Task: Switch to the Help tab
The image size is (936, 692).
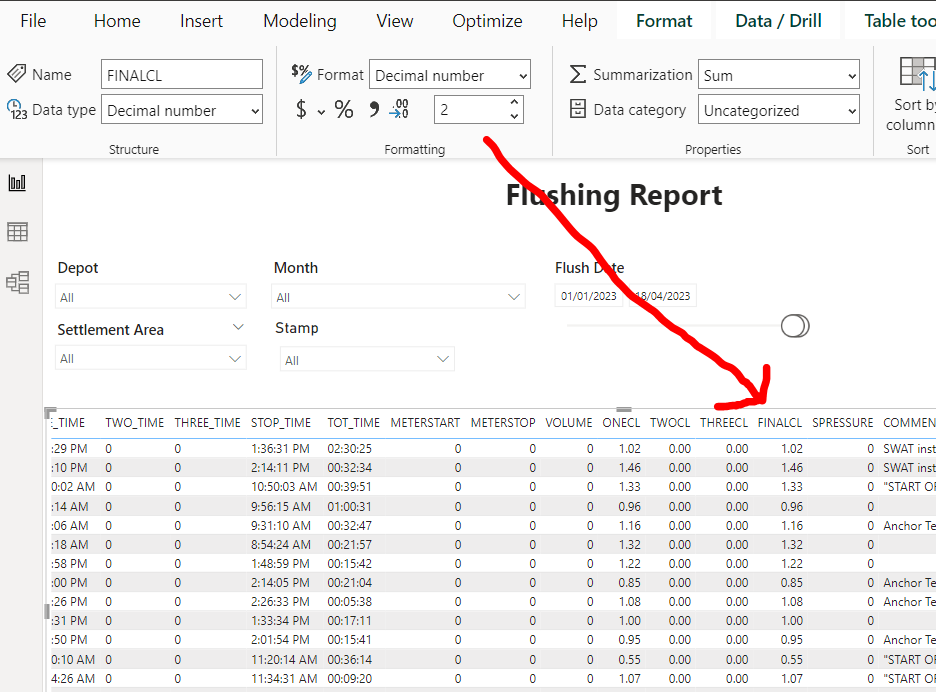Action: 579,21
